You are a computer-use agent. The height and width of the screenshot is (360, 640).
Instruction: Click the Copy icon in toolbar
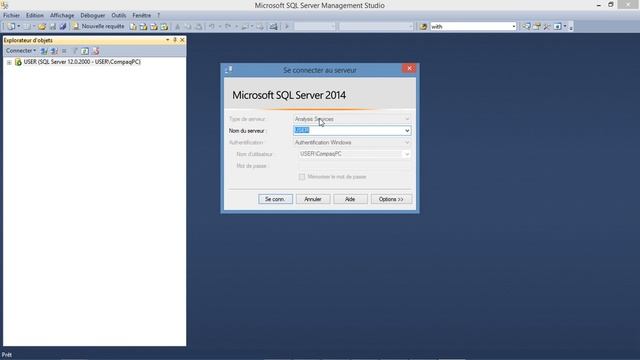coord(188,27)
